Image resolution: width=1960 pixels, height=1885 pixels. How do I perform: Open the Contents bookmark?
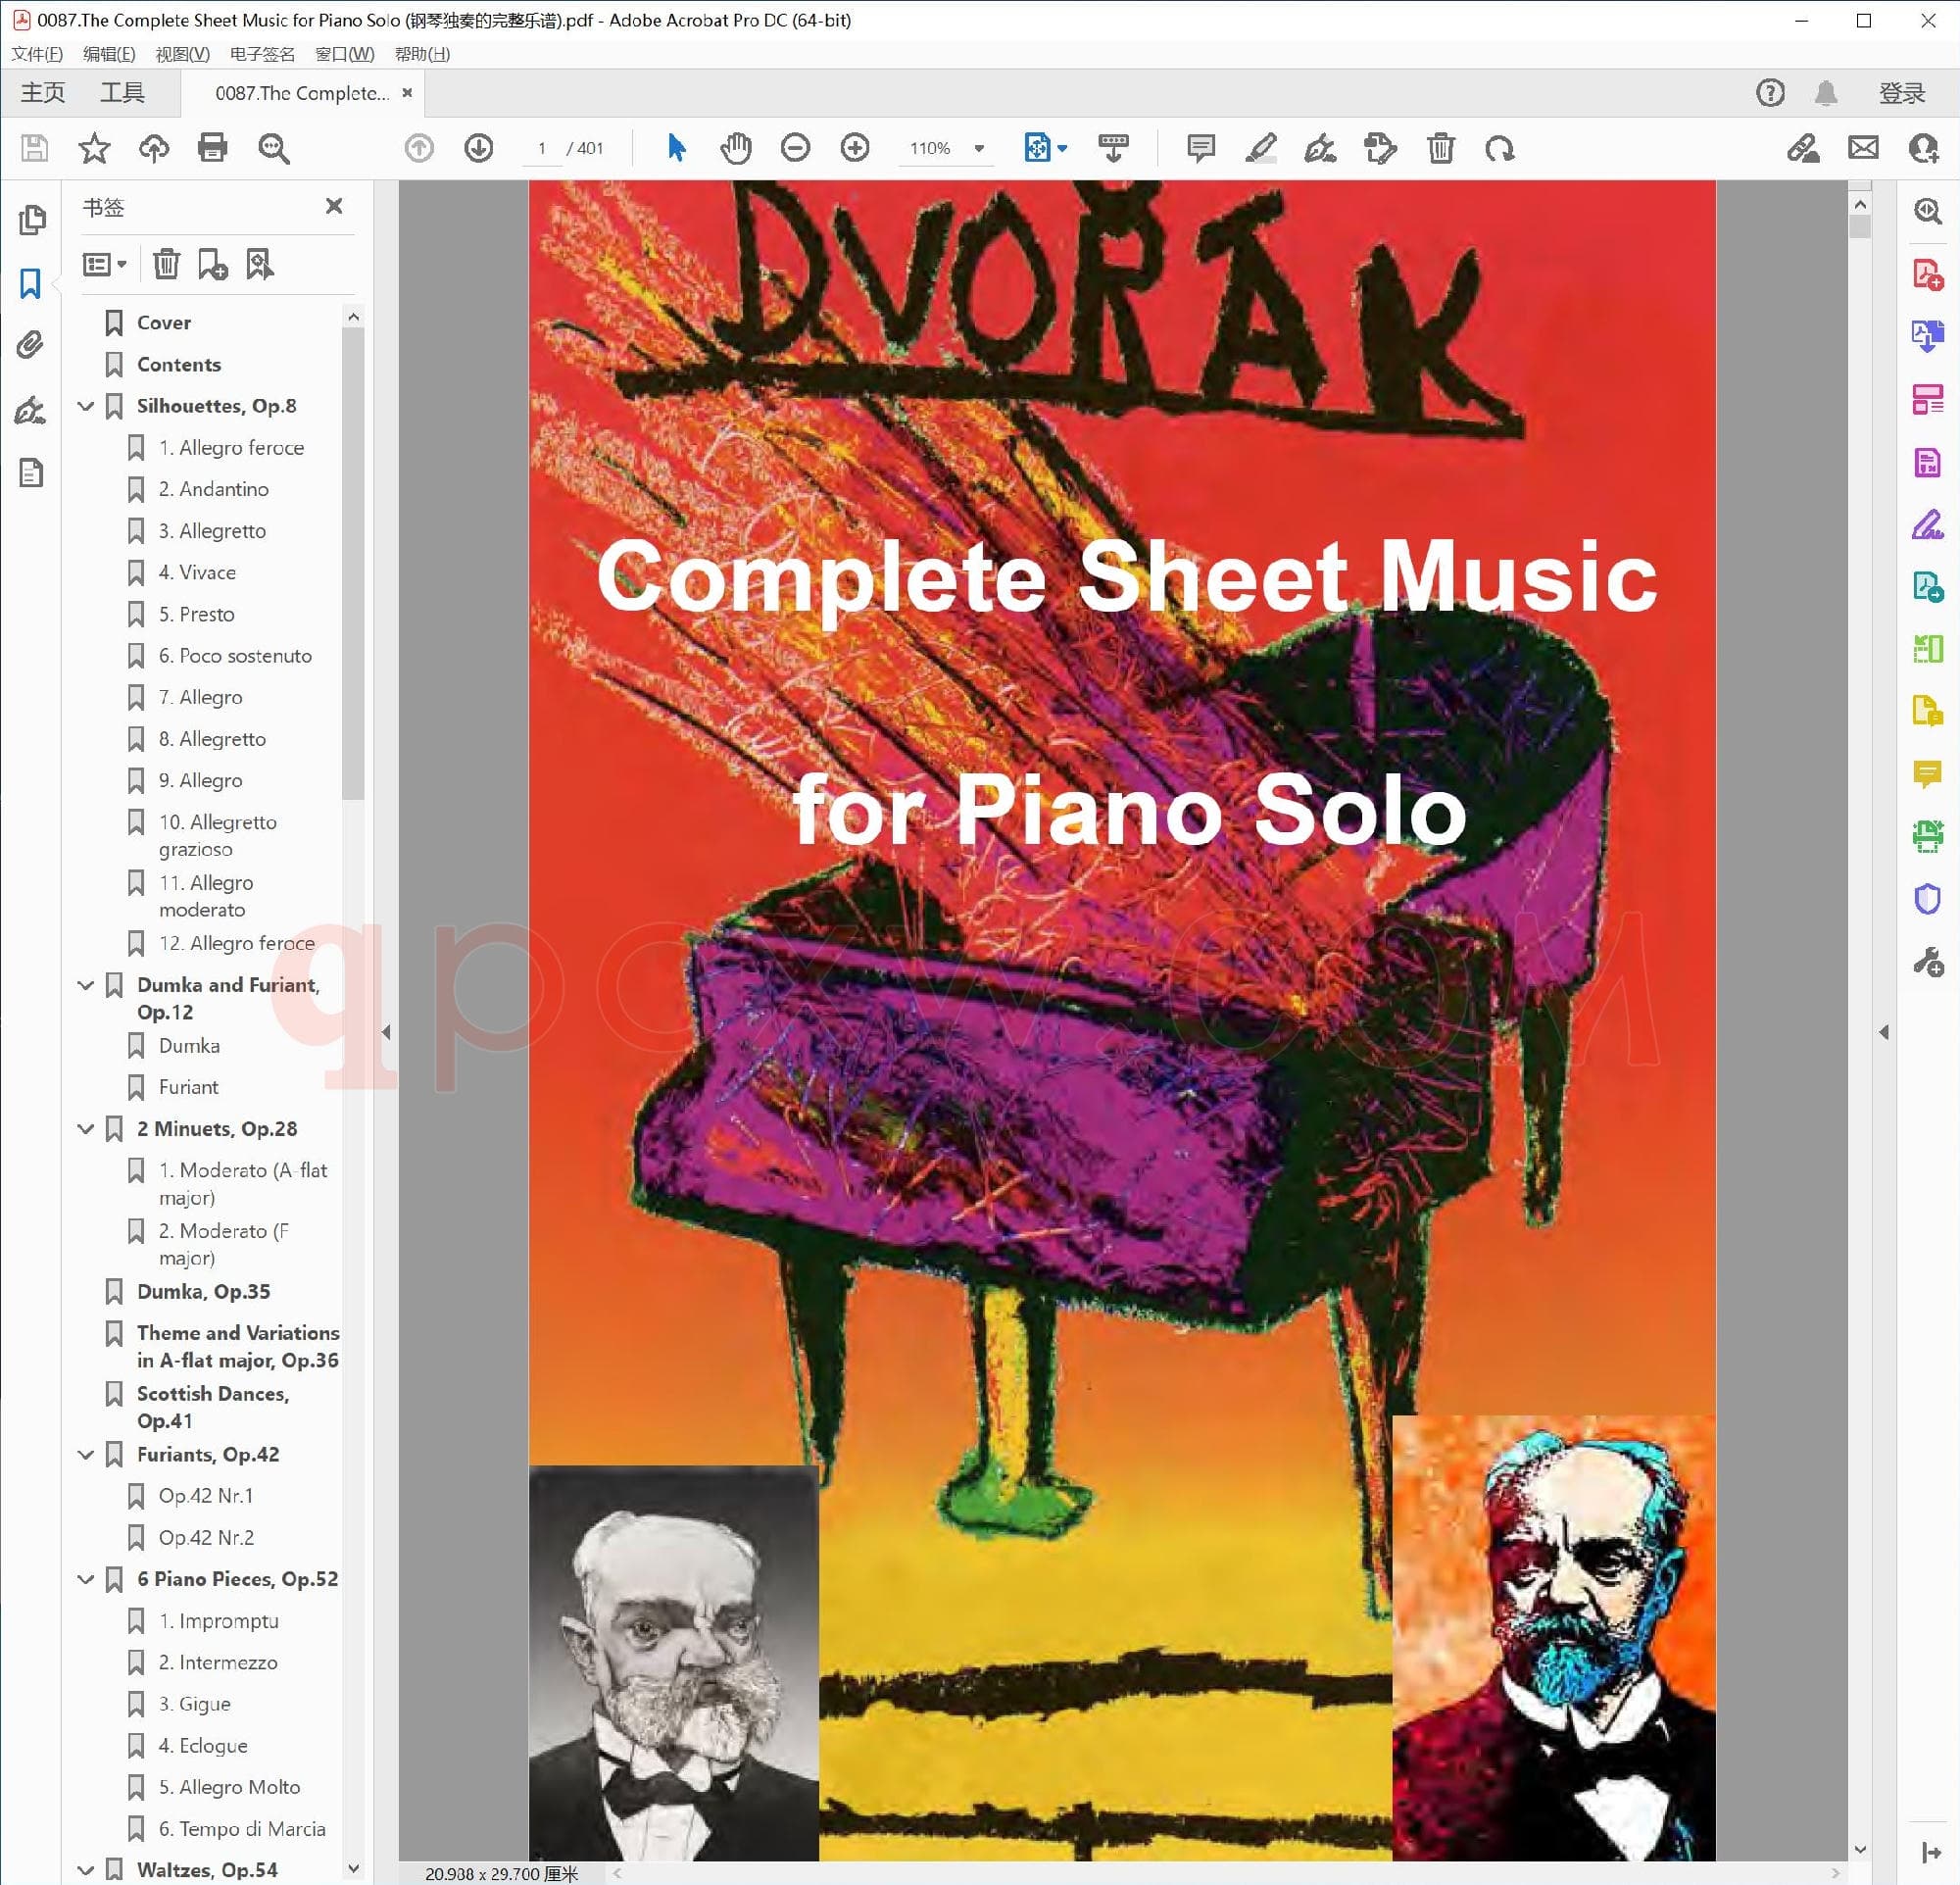click(178, 364)
